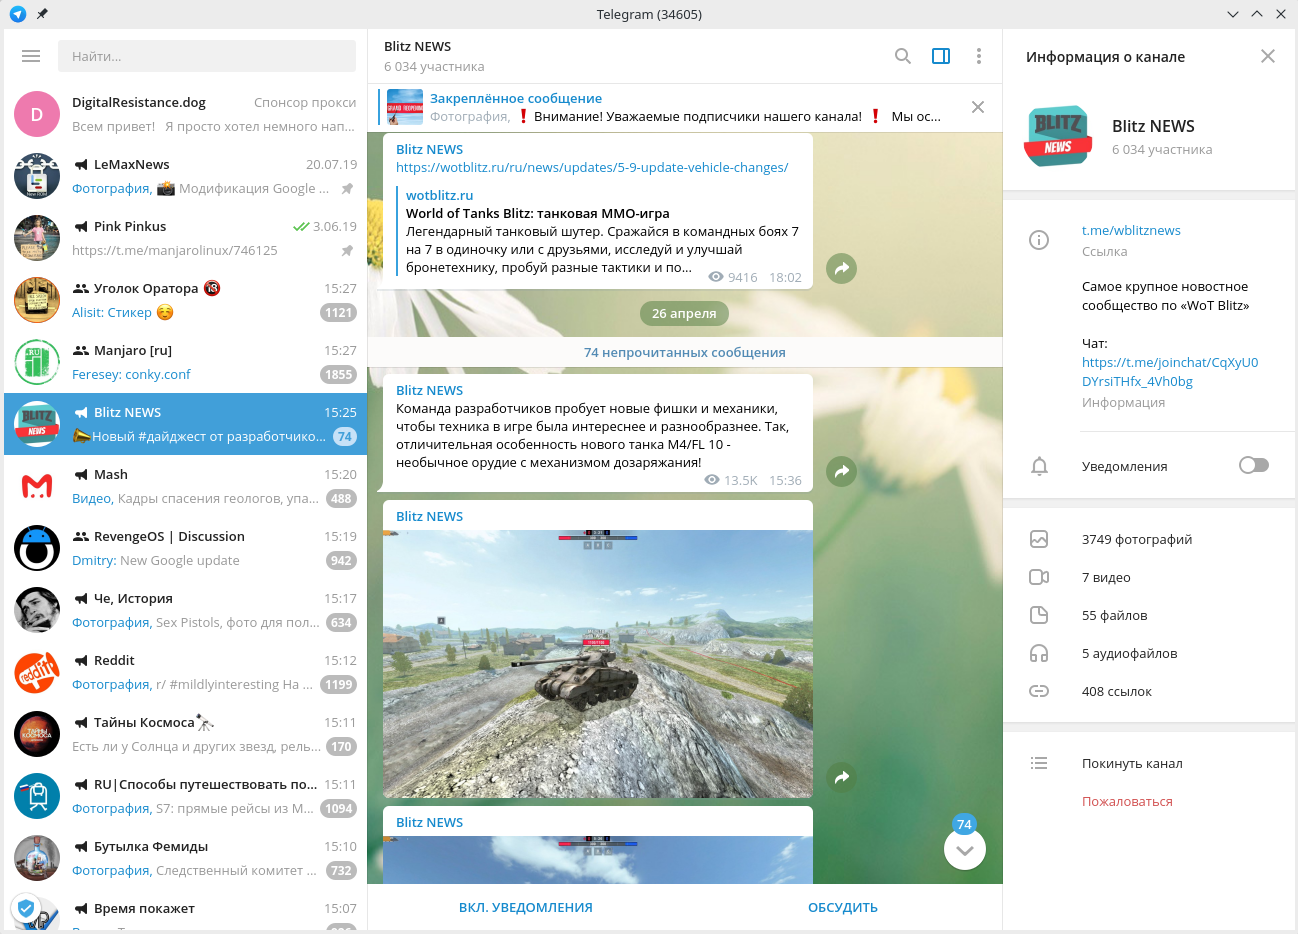
Task: Open the LeMaxNews channel chat
Action: pyautogui.click(x=186, y=176)
